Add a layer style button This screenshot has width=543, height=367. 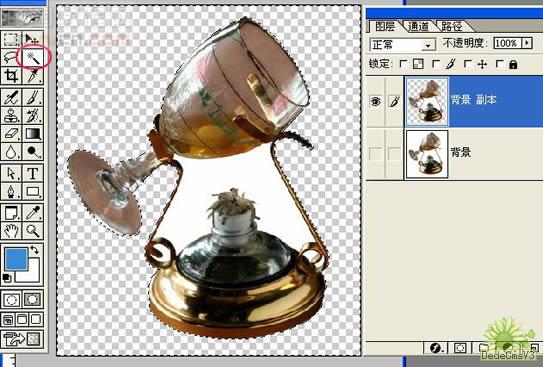pos(436,348)
